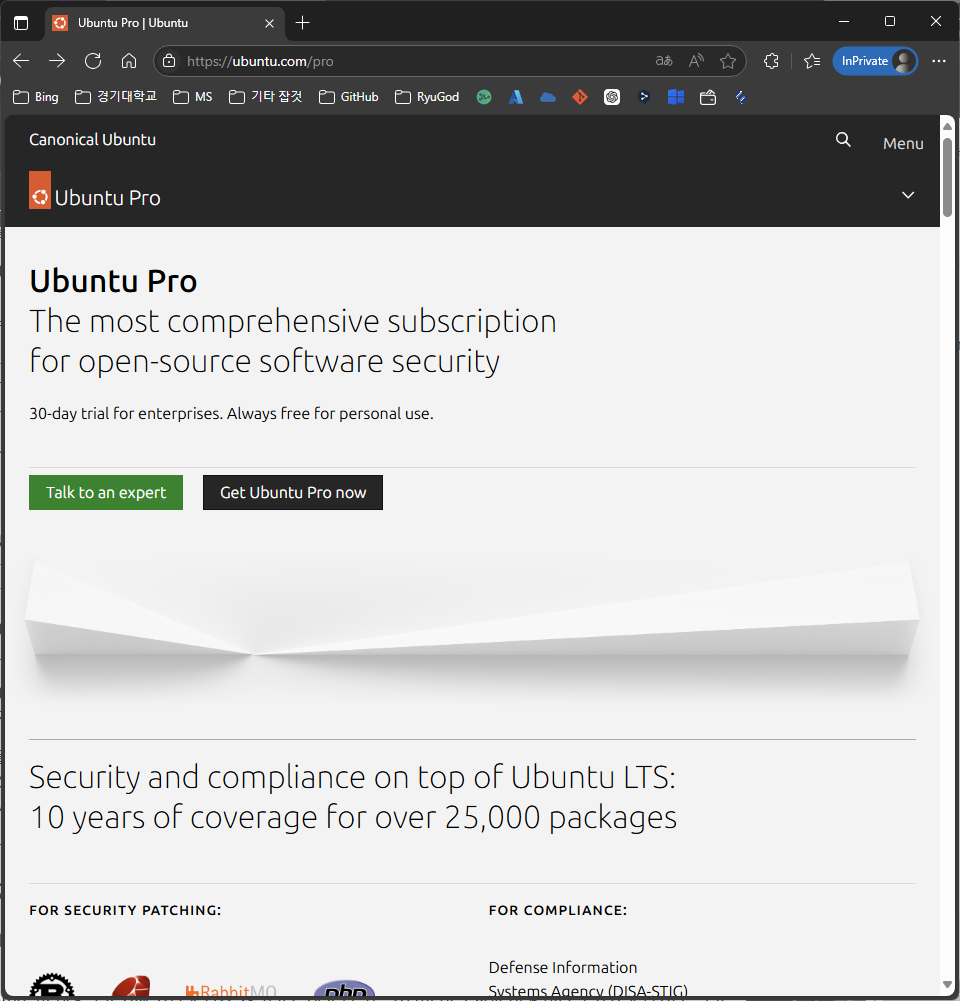Open the site search magnifier

(843, 140)
